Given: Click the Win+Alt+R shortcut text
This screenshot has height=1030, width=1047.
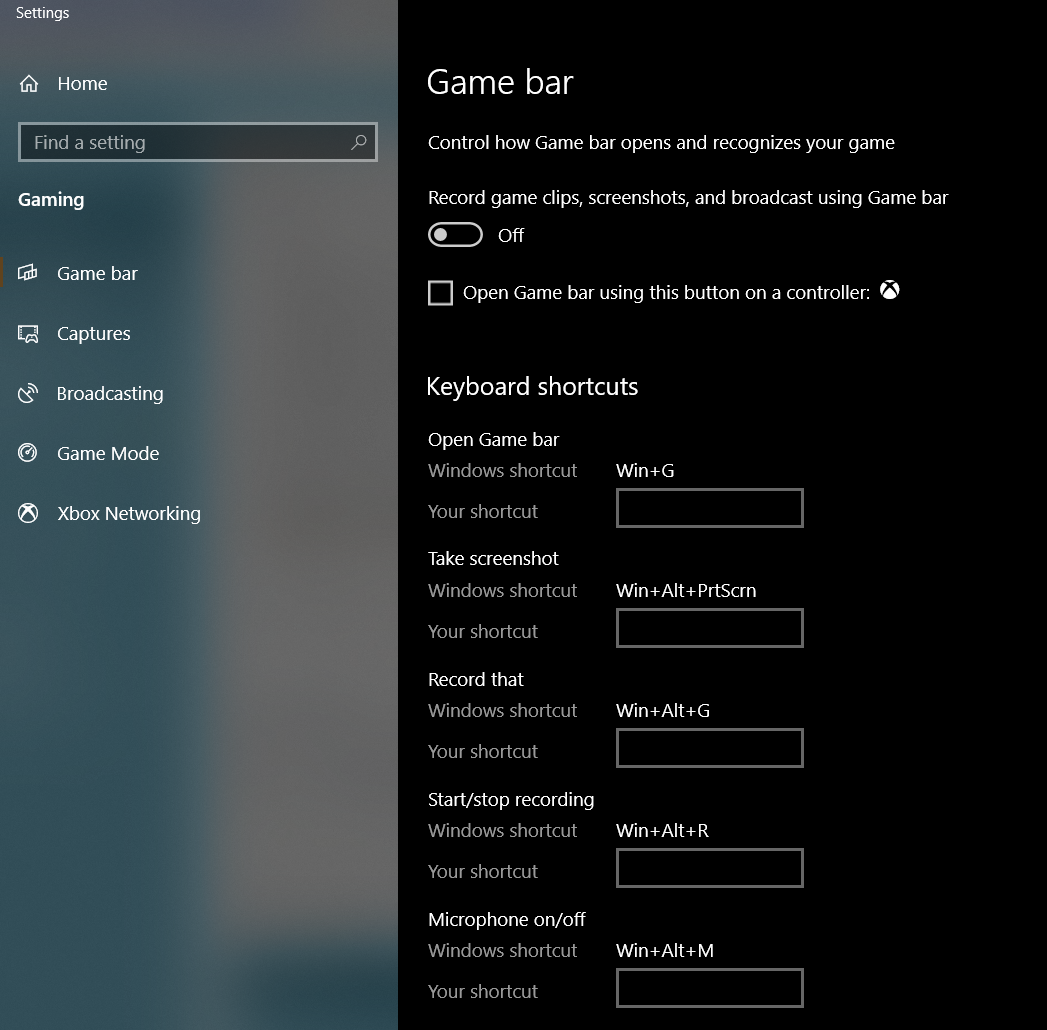Looking at the screenshot, I should pyautogui.click(x=662, y=831).
